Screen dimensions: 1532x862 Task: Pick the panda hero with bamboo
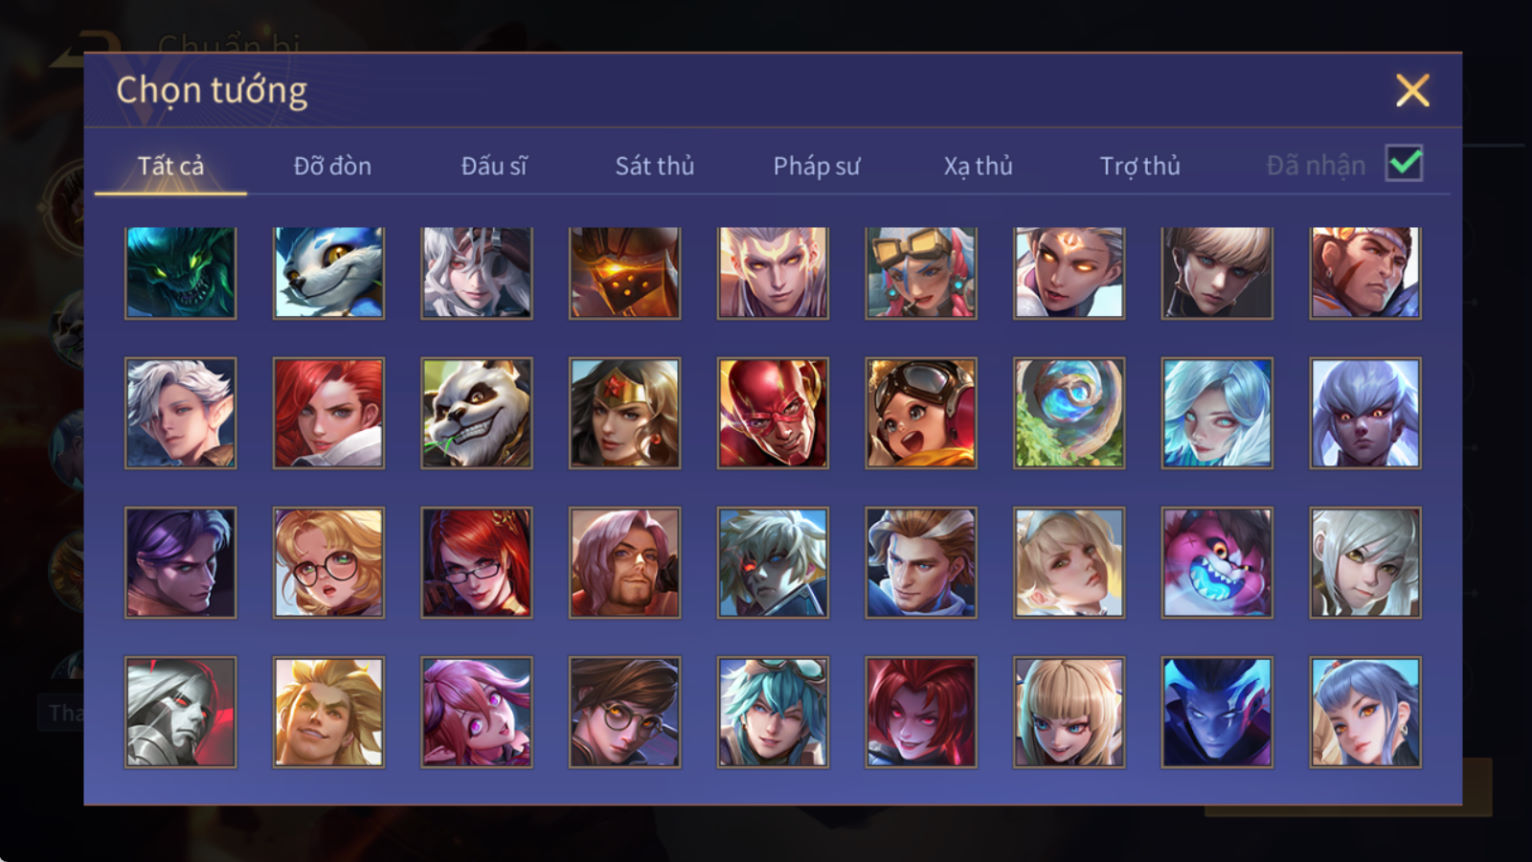coord(477,413)
